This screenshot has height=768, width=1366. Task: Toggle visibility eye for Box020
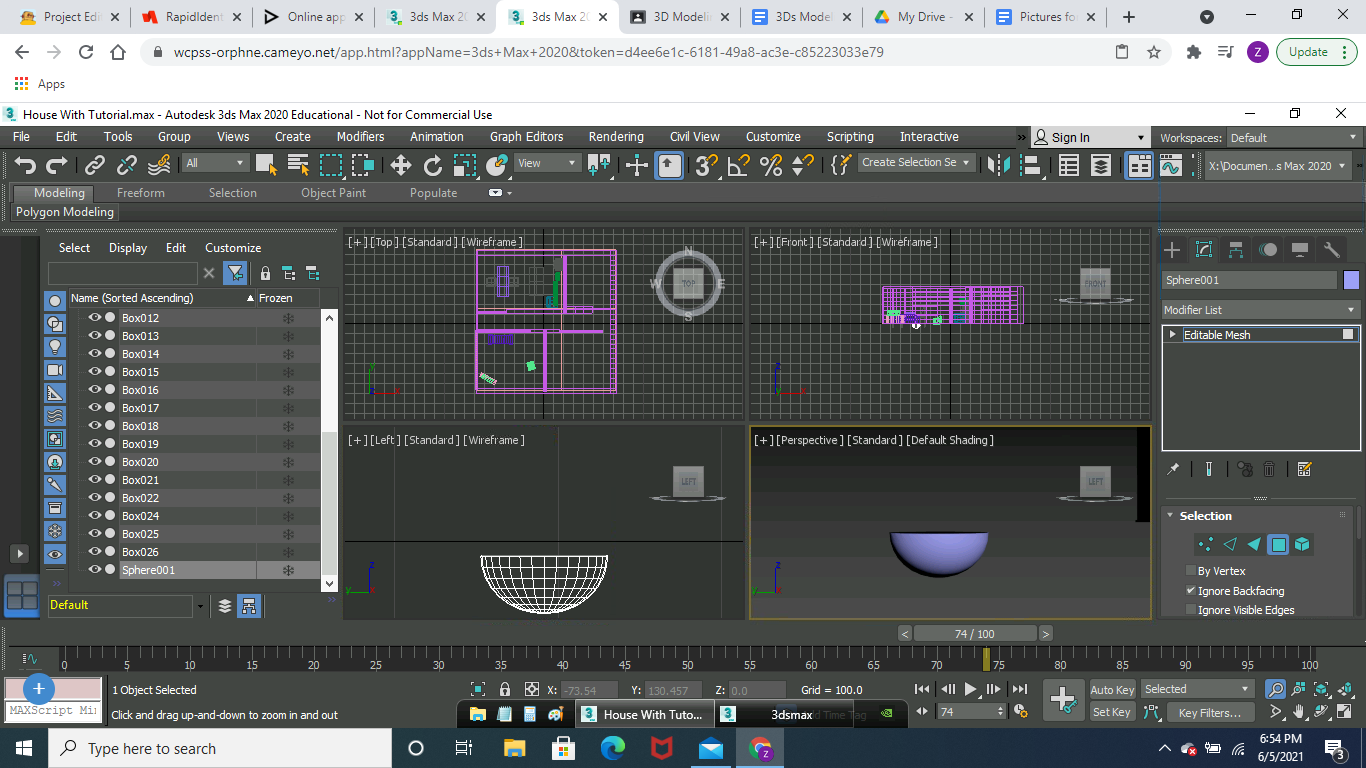(95, 462)
